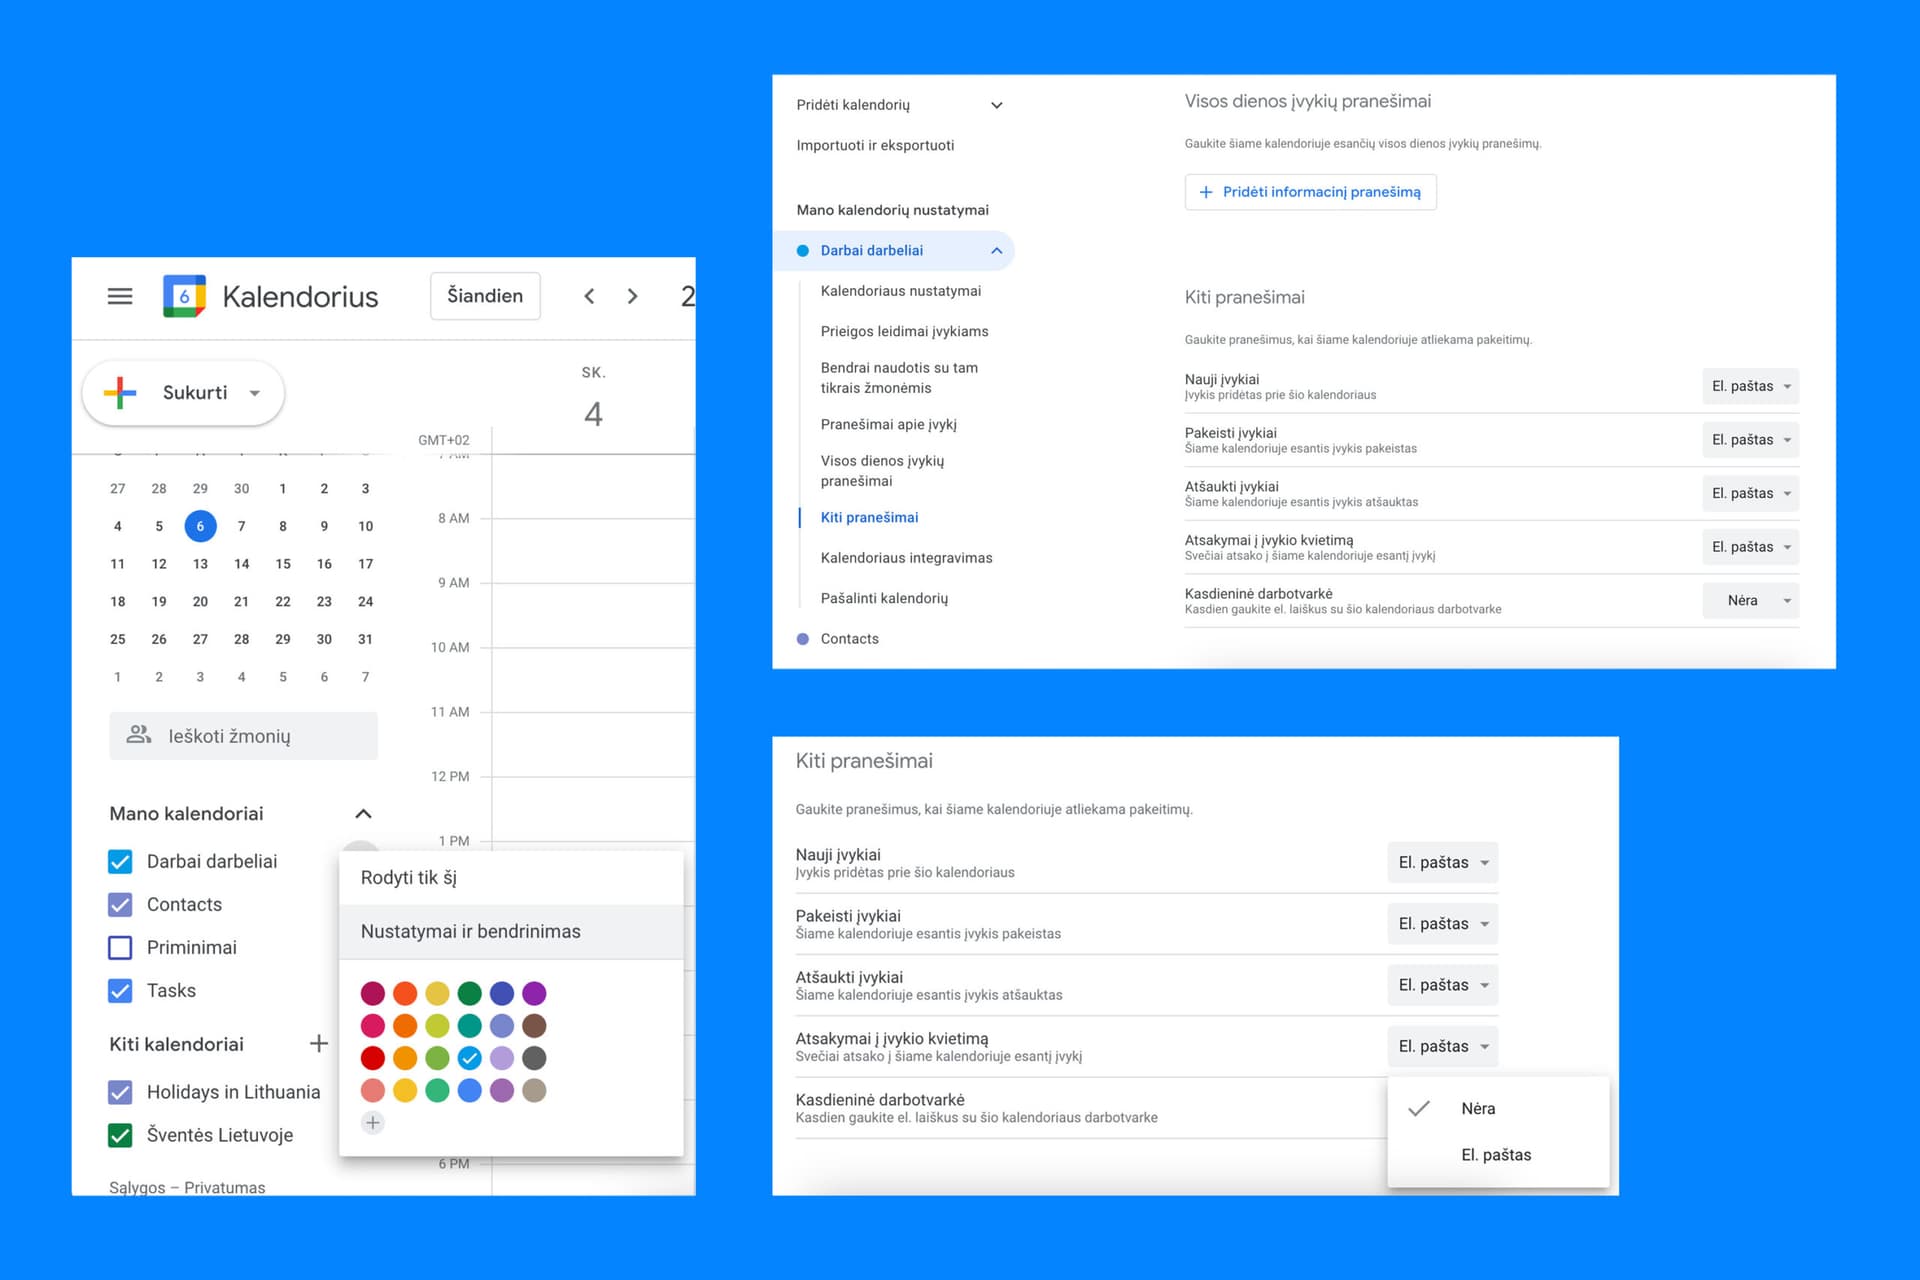Click the Google Calendar logo
Viewport: 1920px width, 1280px height.
[184, 296]
